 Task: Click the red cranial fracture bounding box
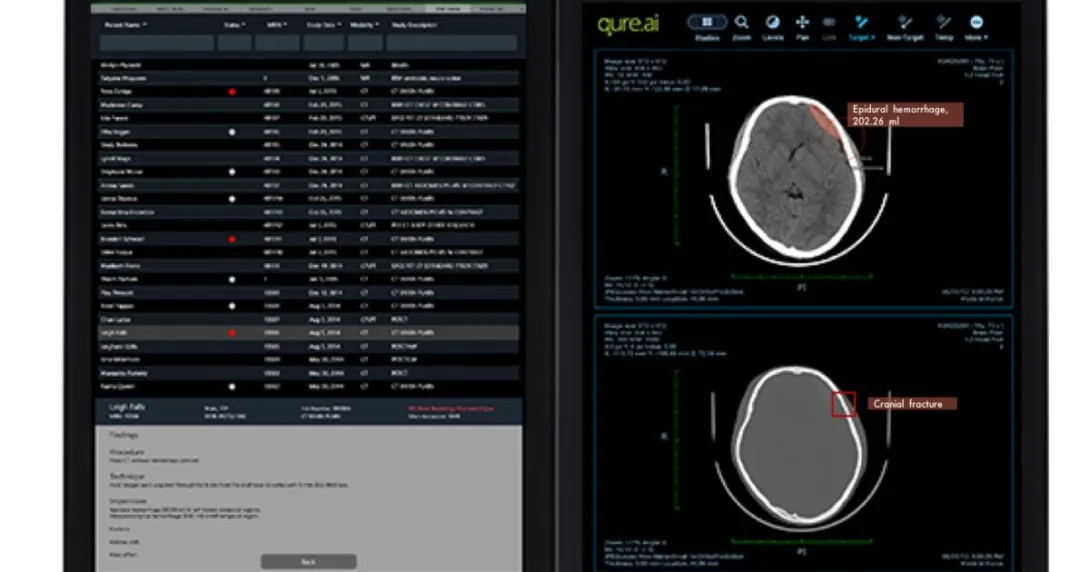(843, 403)
